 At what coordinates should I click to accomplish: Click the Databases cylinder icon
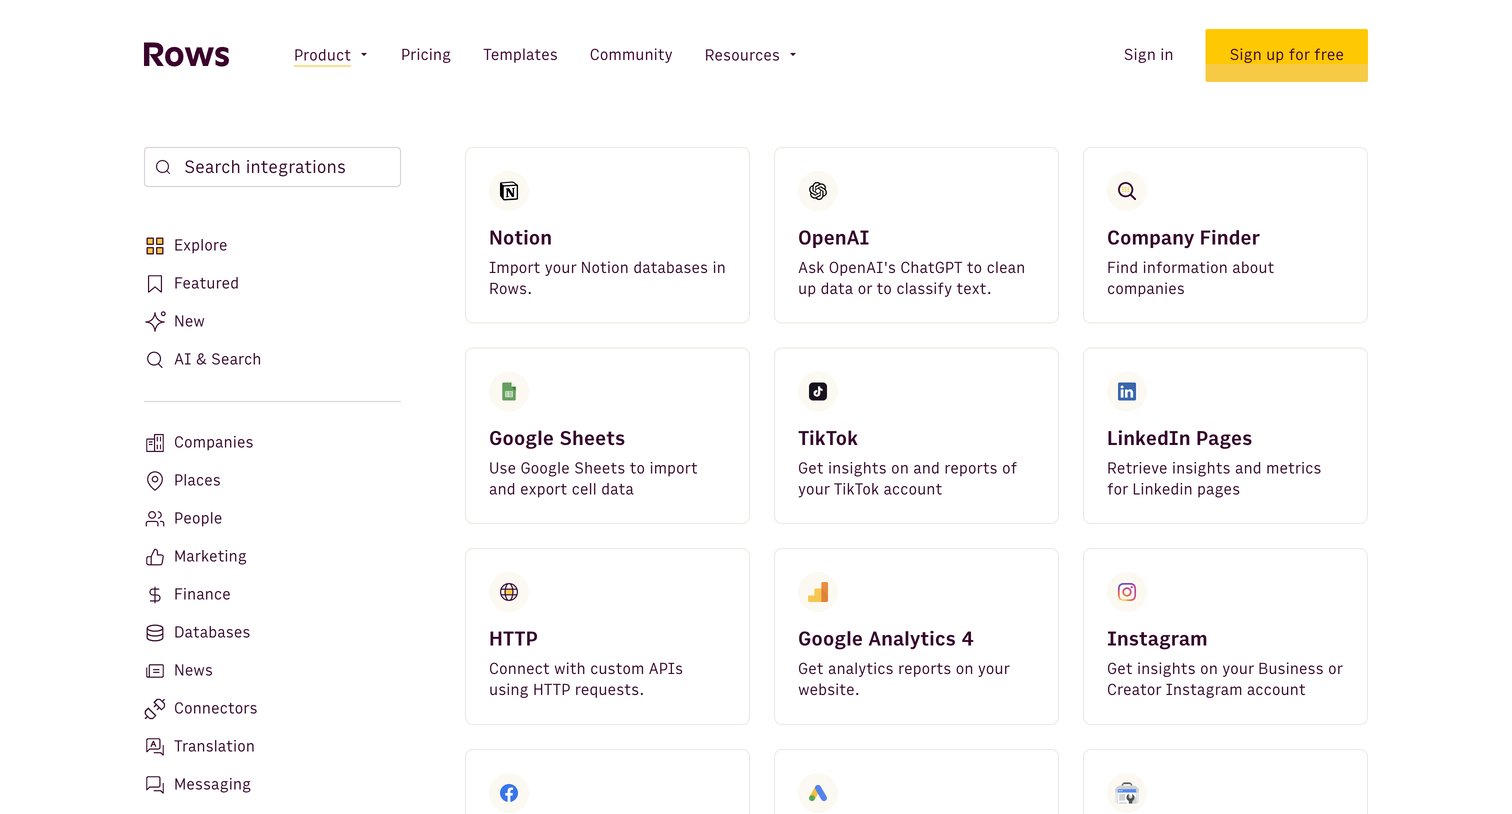pos(155,633)
